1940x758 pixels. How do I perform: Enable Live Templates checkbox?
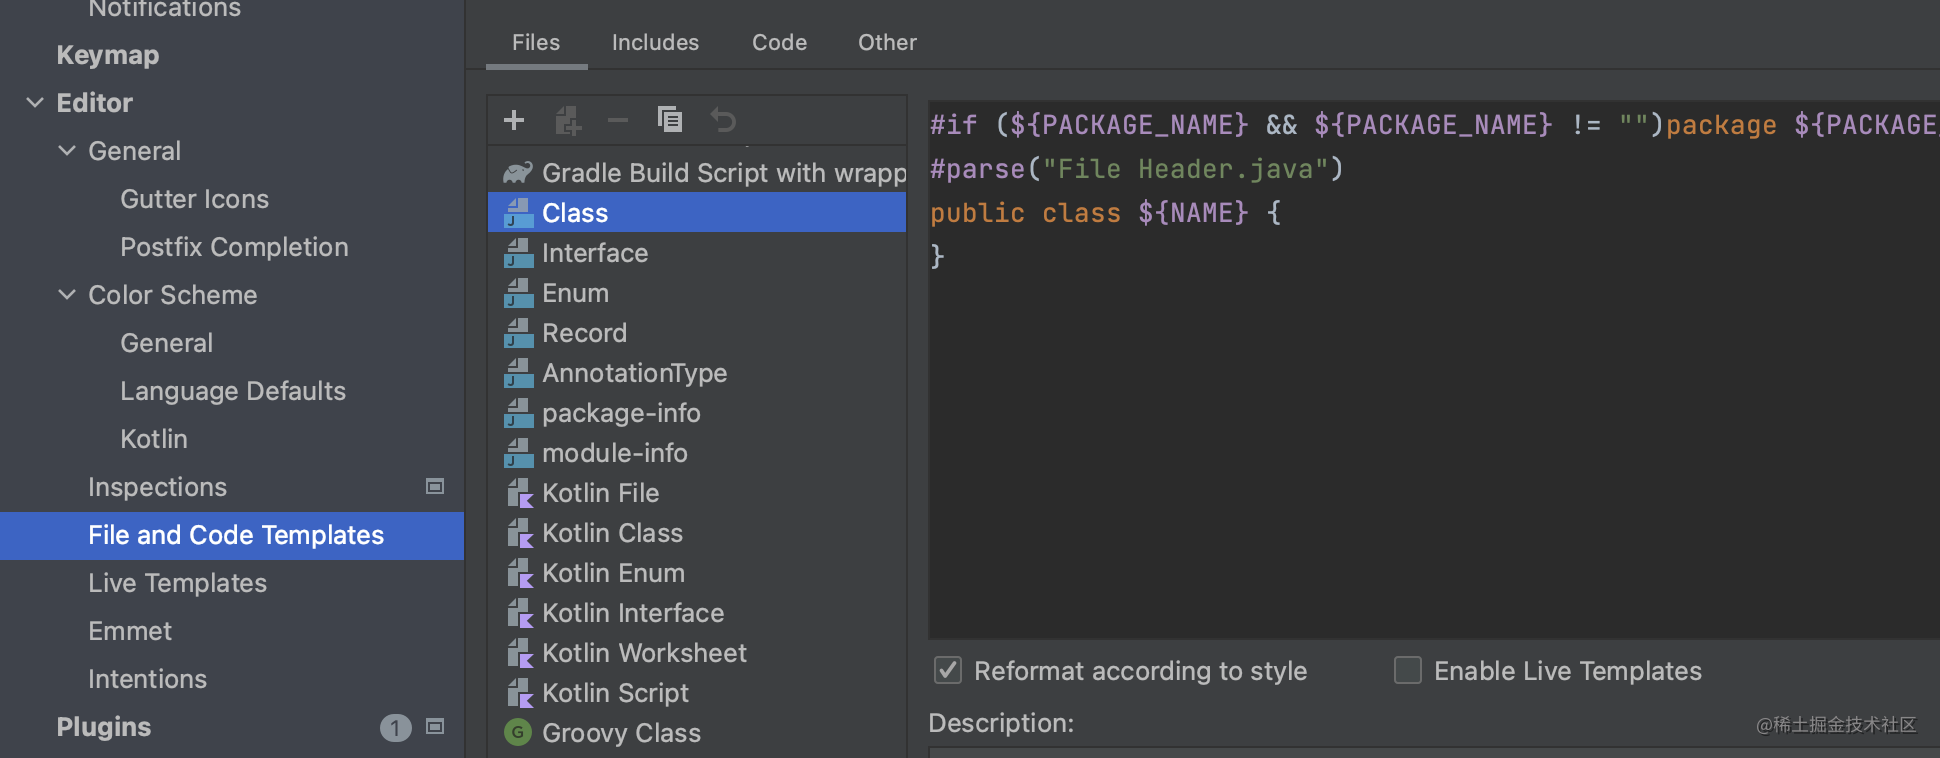click(1408, 670)
